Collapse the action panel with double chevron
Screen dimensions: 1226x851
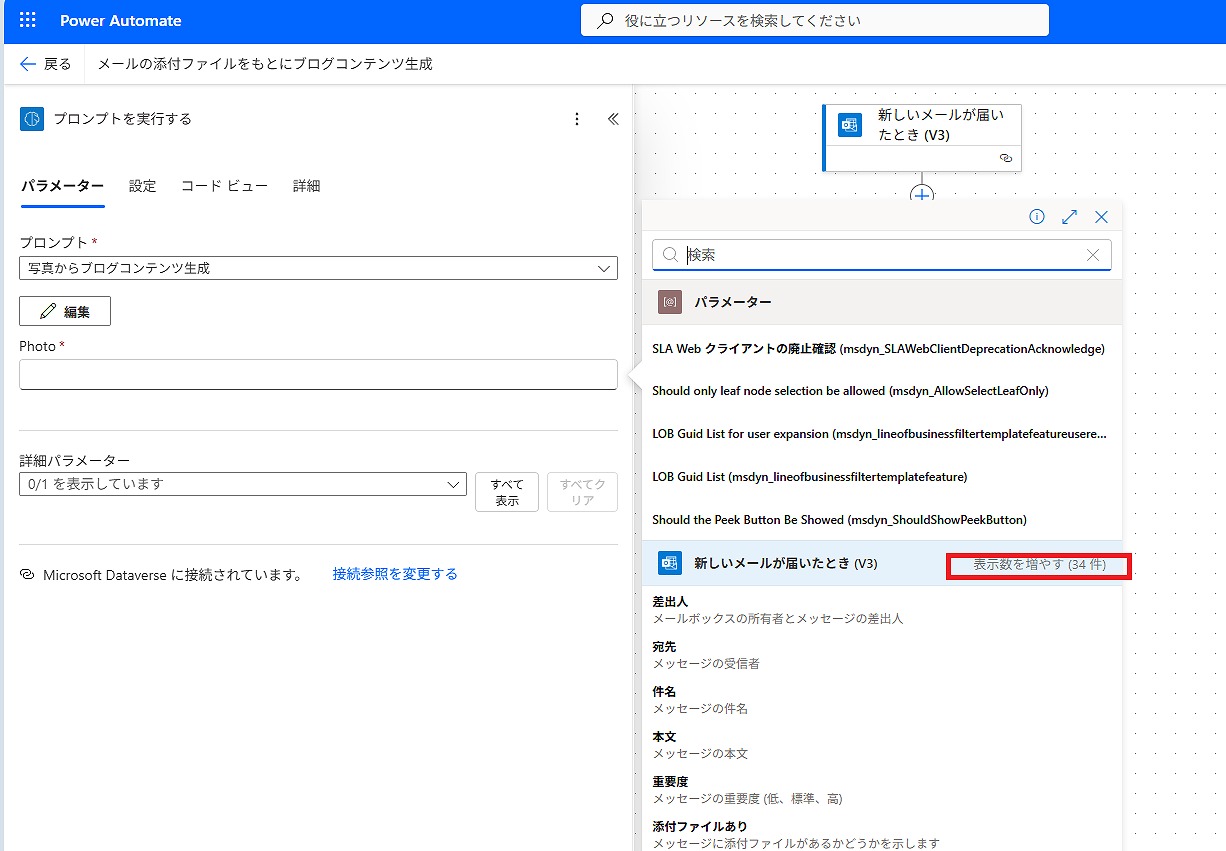(613, 119)
